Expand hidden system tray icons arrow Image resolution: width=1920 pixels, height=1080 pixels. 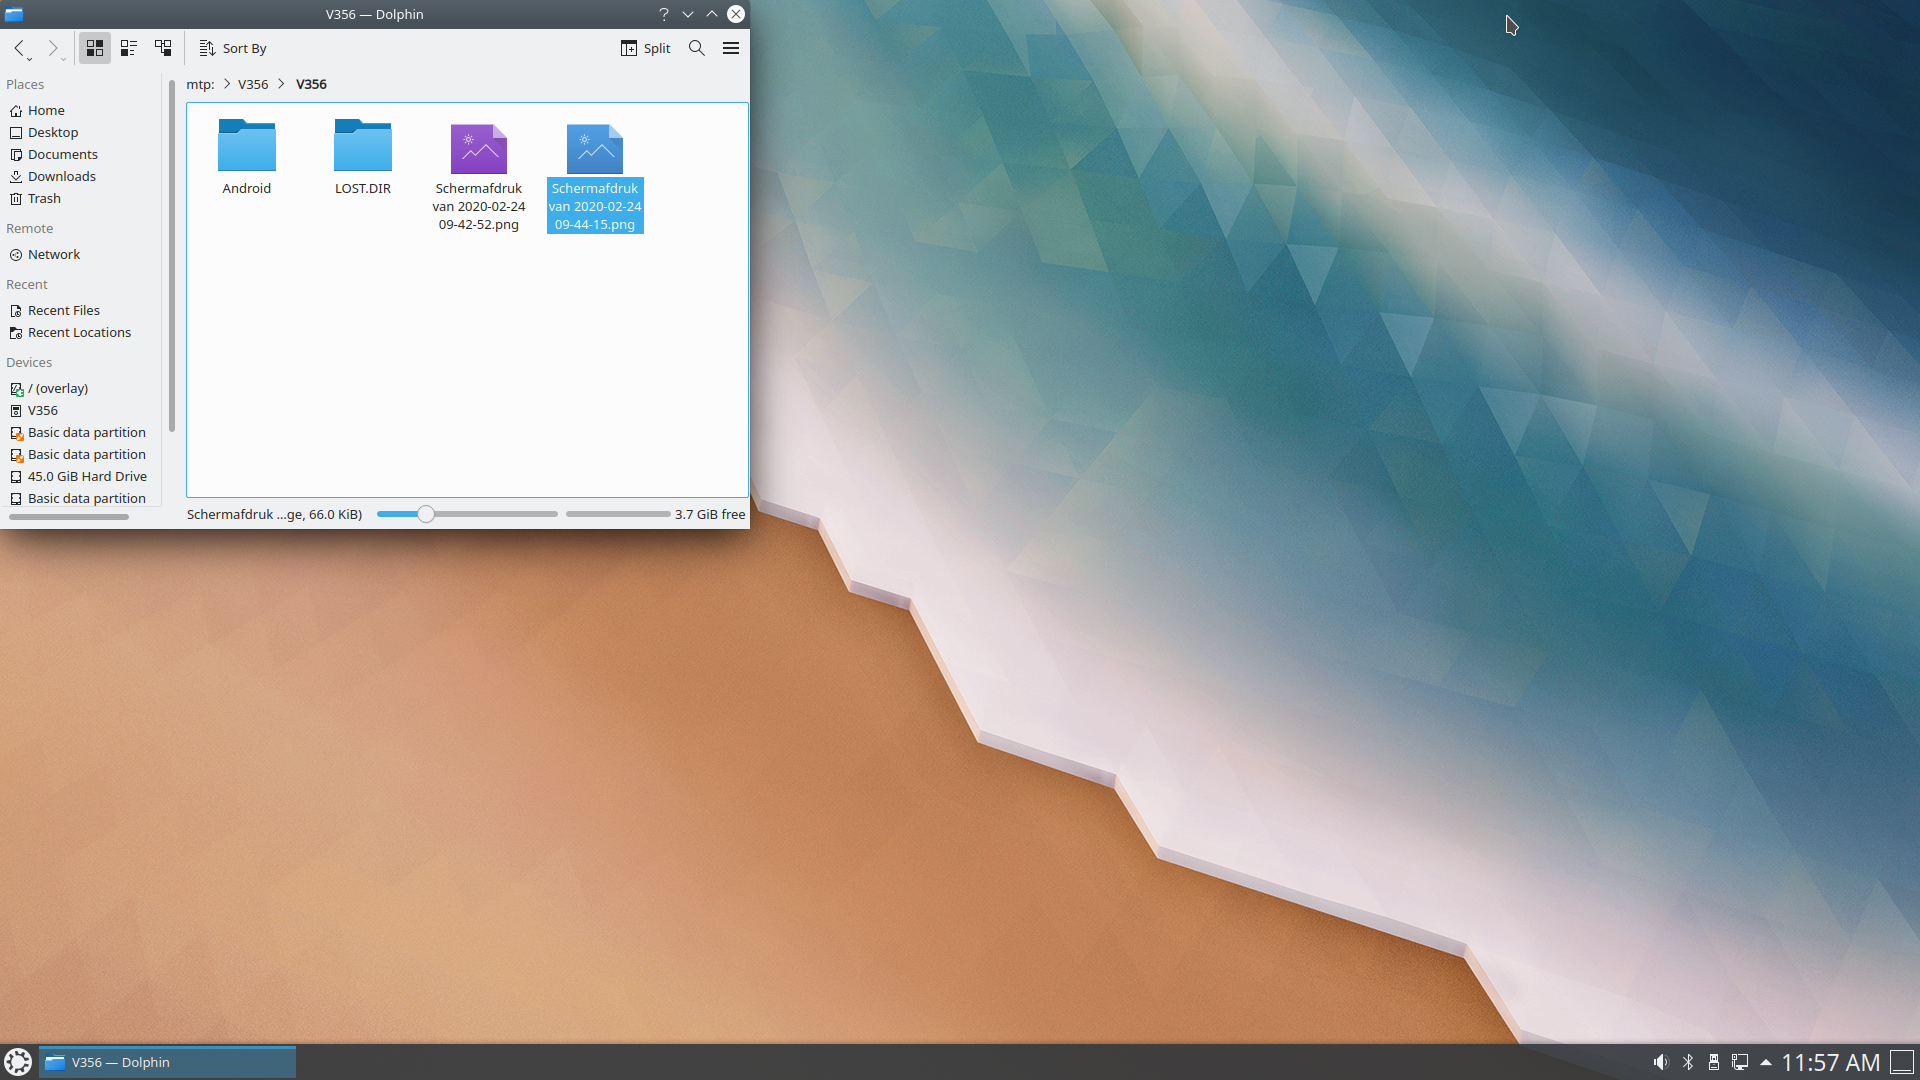[x=1766, y=1062]
